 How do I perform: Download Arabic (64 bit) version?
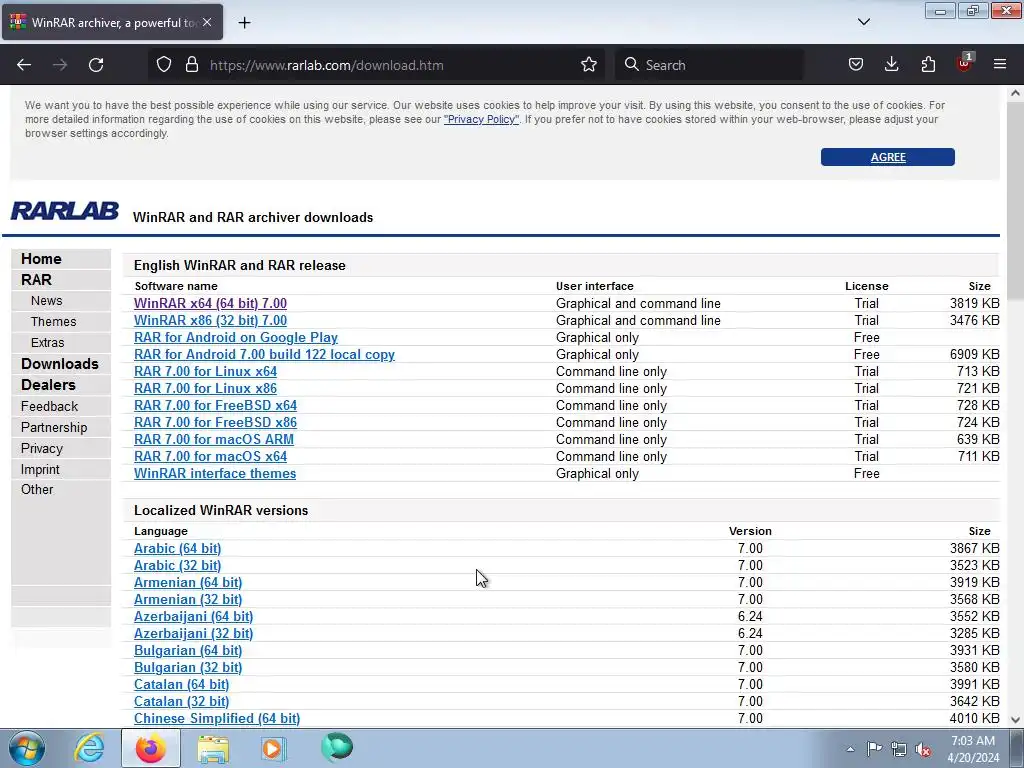[178, 548]
